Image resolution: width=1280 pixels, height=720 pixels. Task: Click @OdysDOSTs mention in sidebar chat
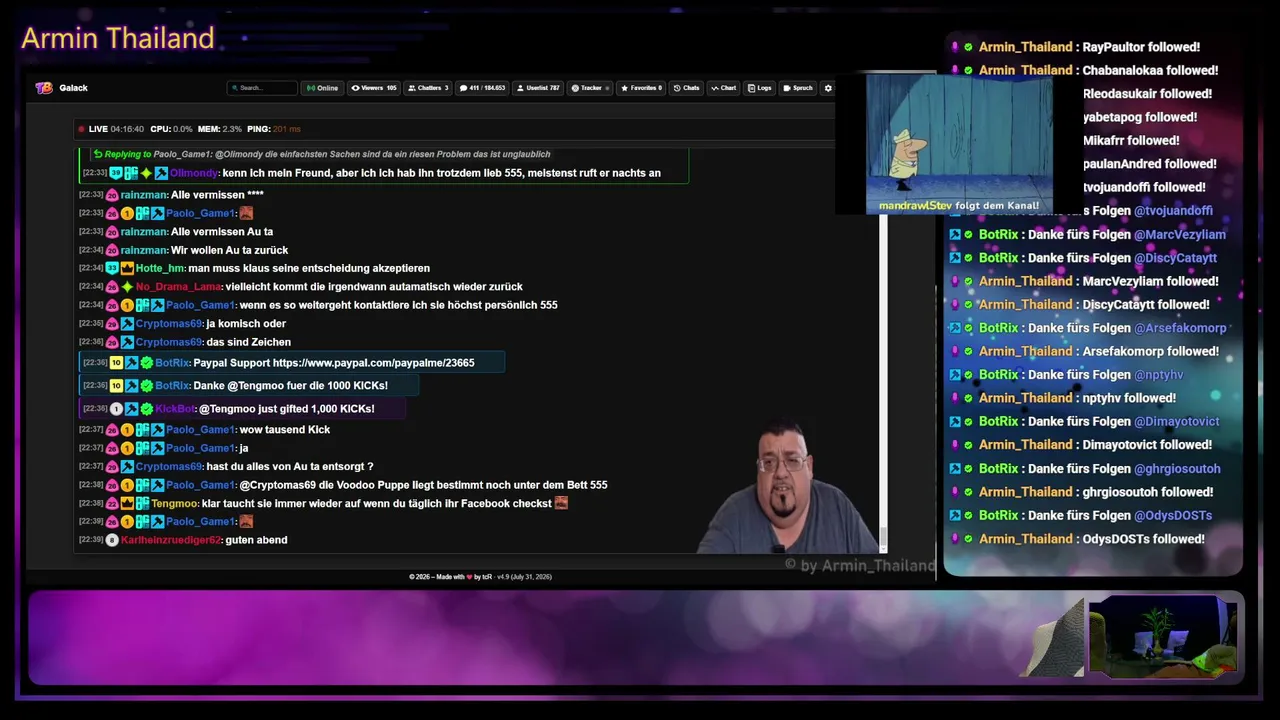[1173, 516]
